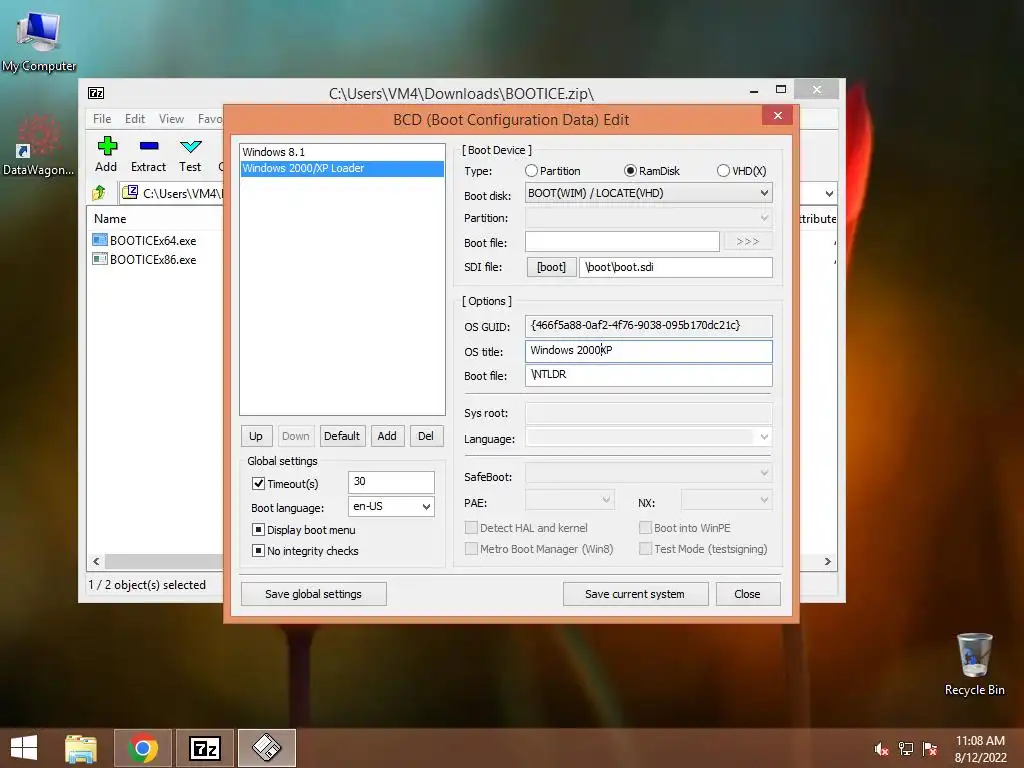Open the File menu in 7-Zip
The height and width of the screenshot is (768, 1024).
coord(102,119)
